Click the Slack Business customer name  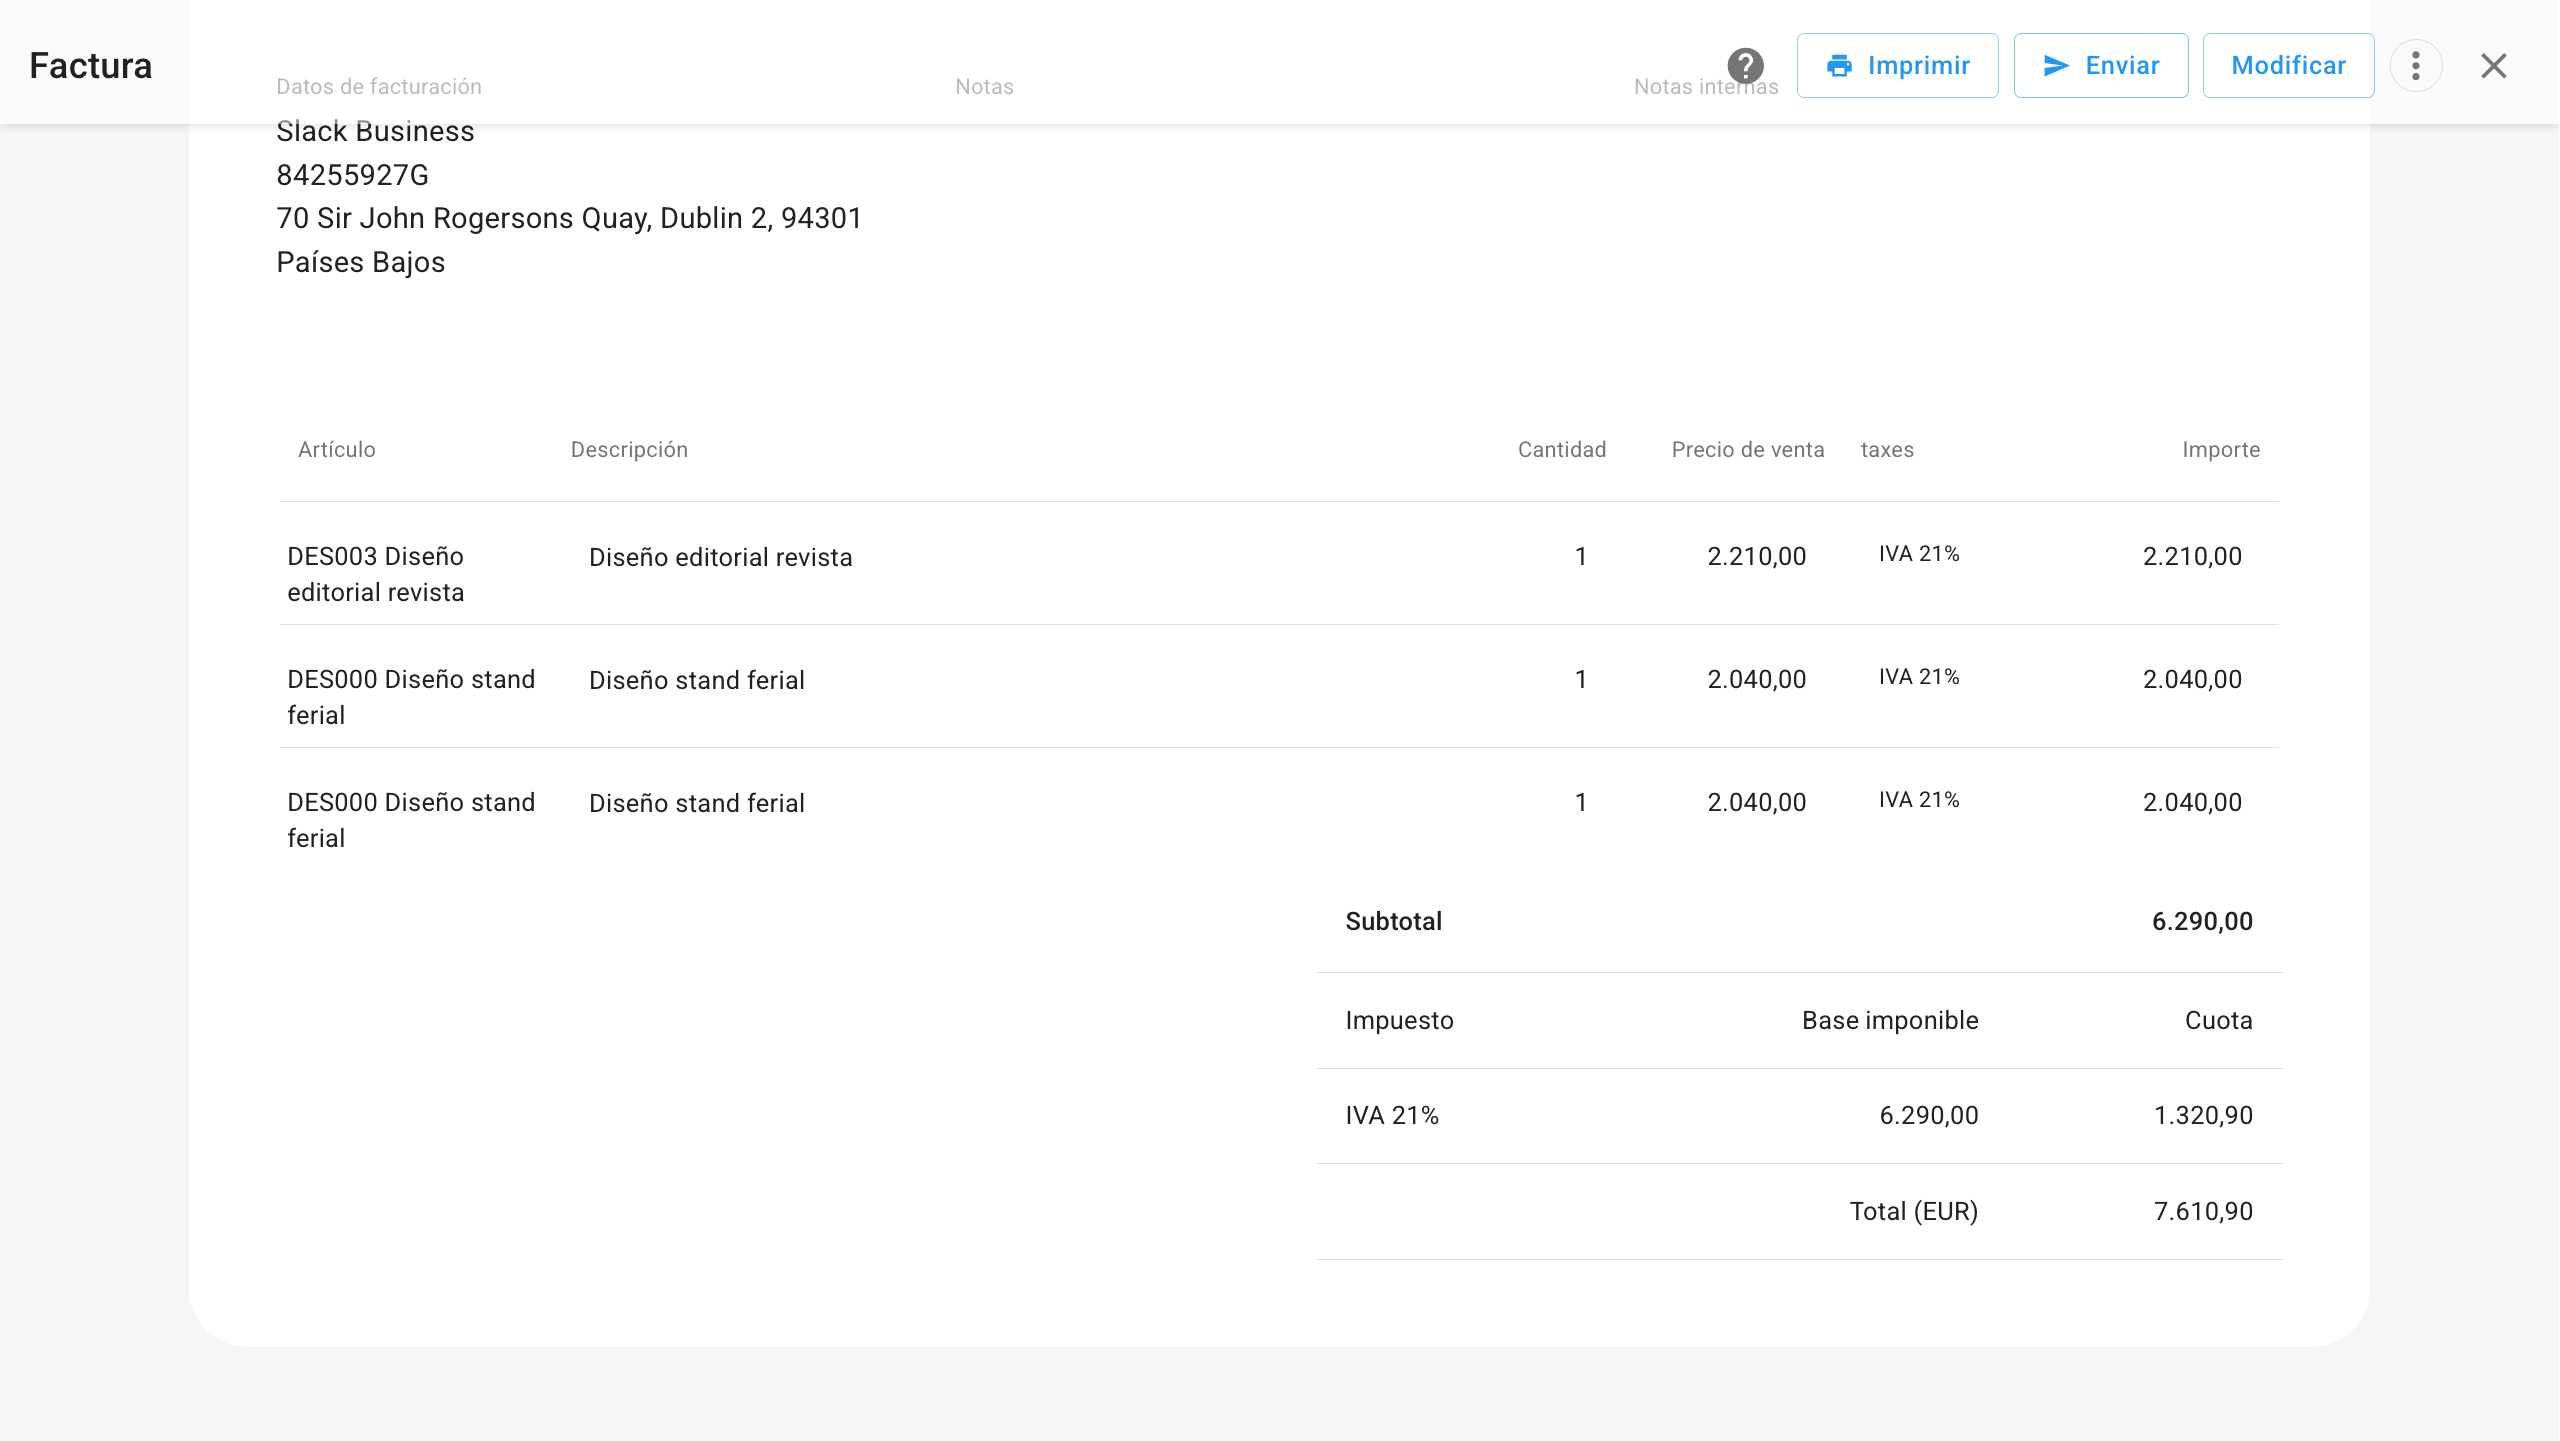tap(375, 132)
